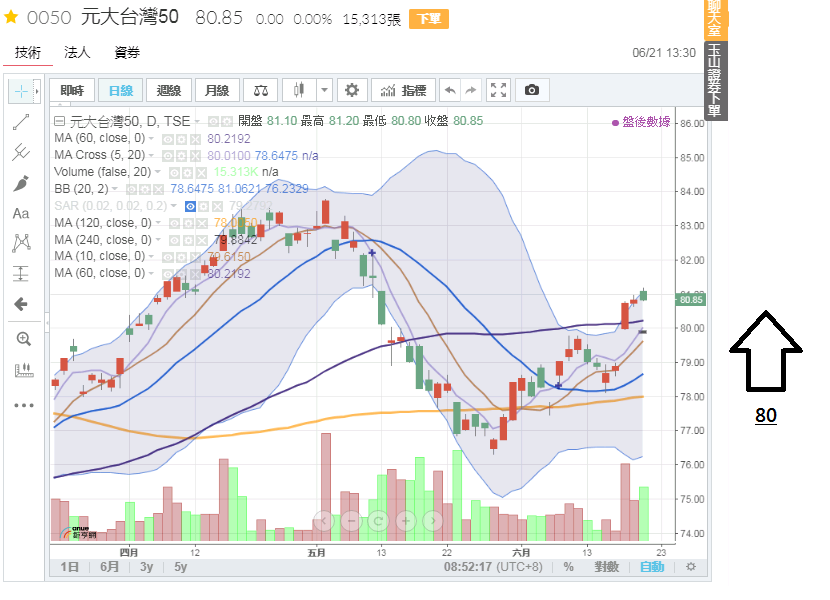Switch to the 法人 tab
The width and height of the screenshot is (830, 600).
pyautogui.click(x=77, y=52)
